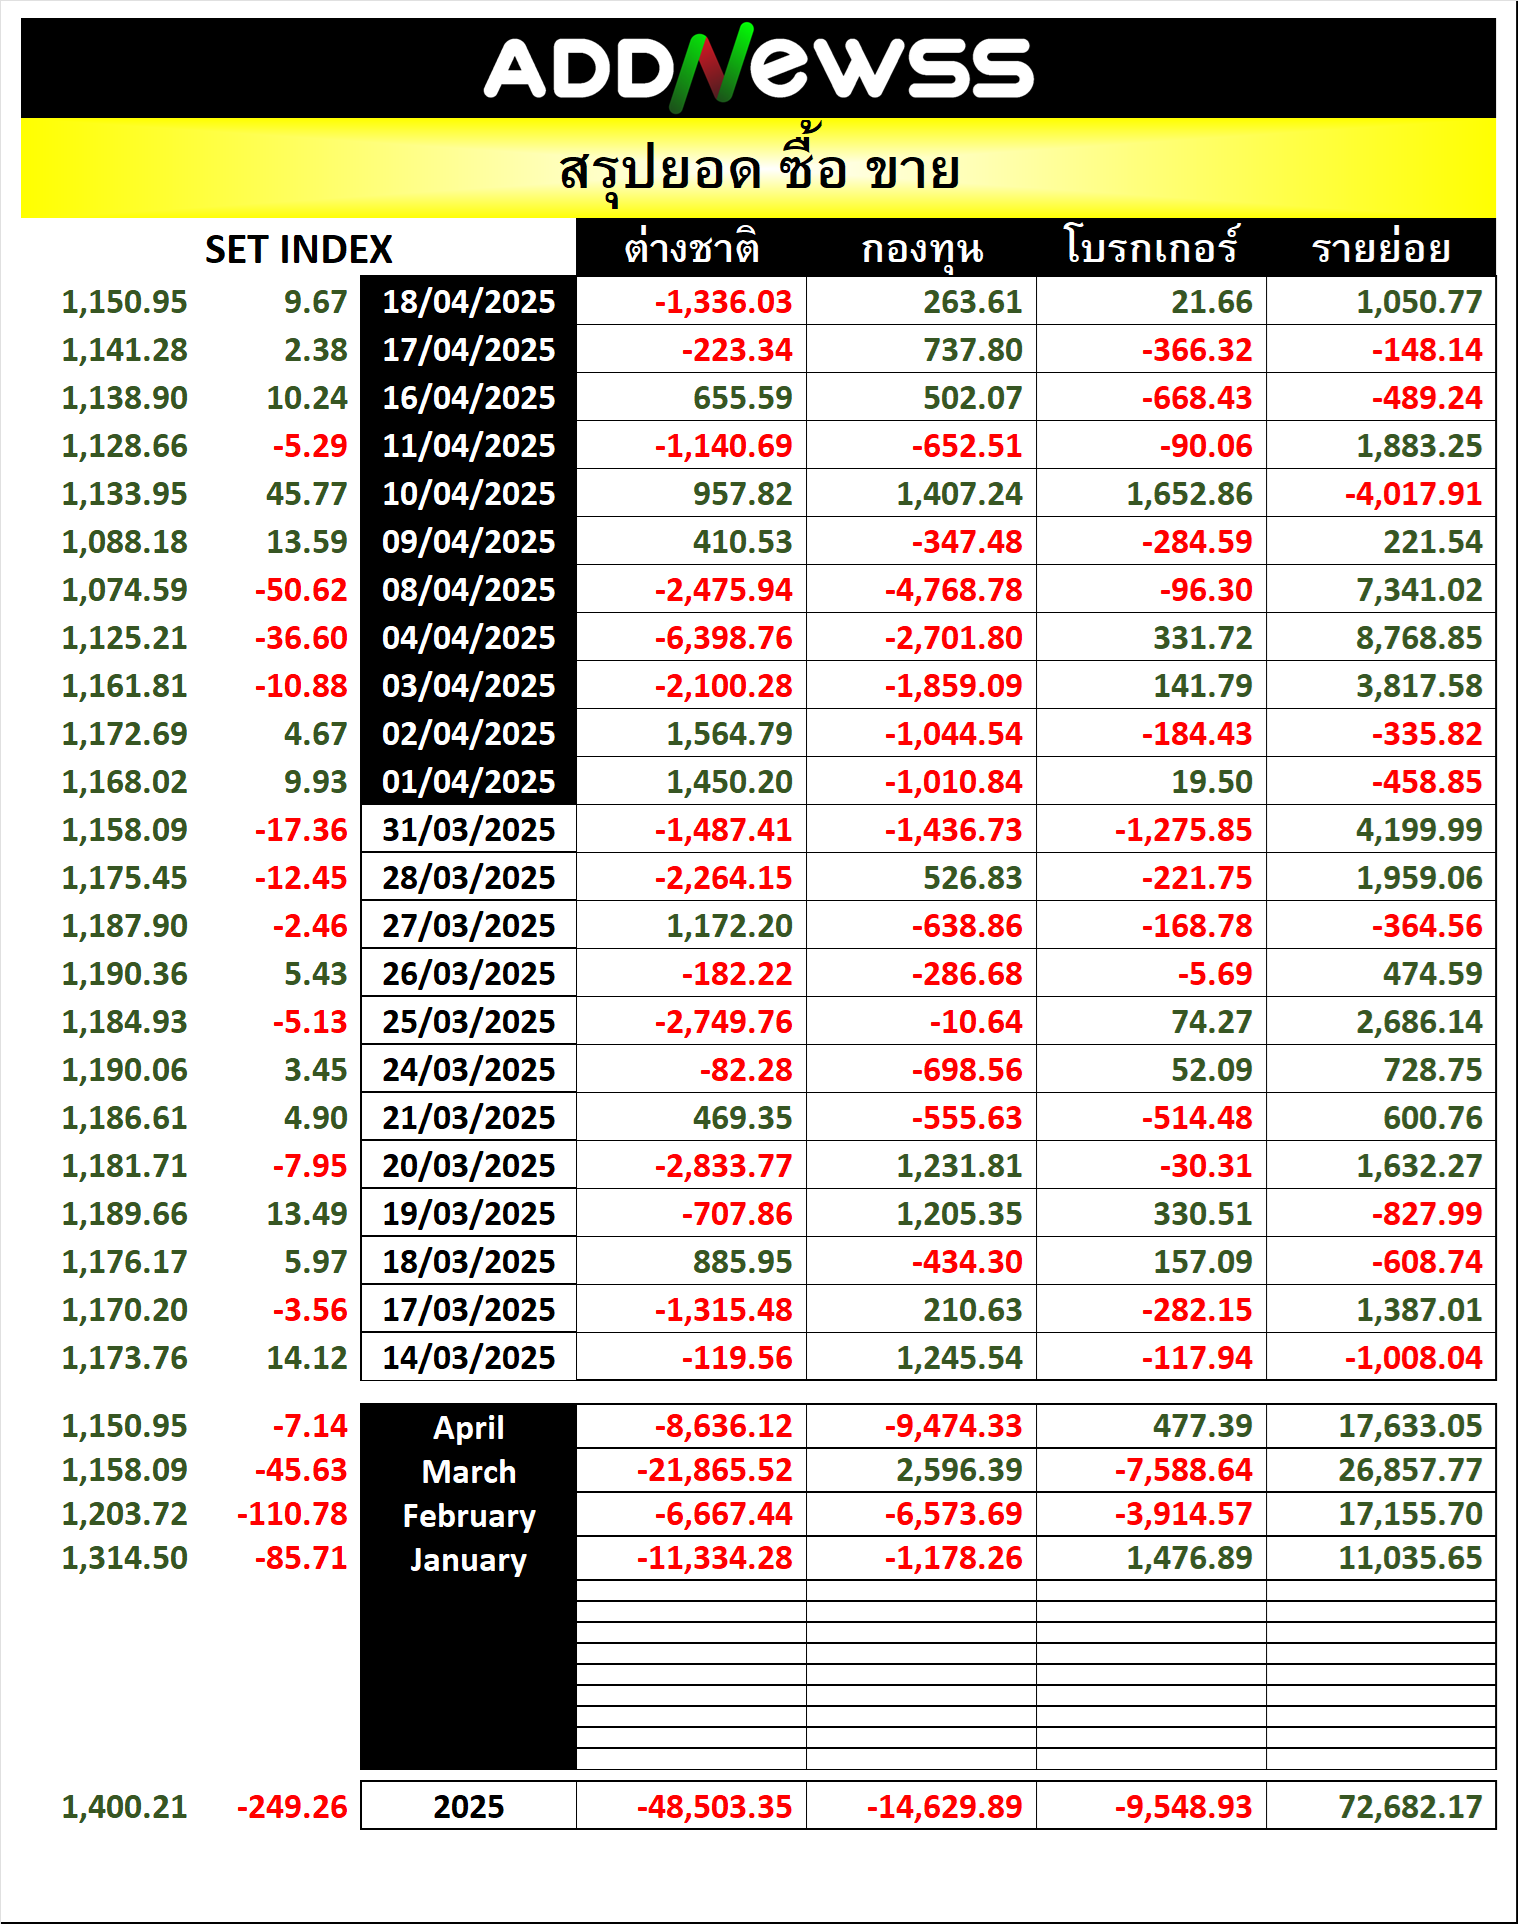The width and height of the screenshot is (1518, 1924).
Task: Click date cell 24/03/2025
Action: 468,1069
